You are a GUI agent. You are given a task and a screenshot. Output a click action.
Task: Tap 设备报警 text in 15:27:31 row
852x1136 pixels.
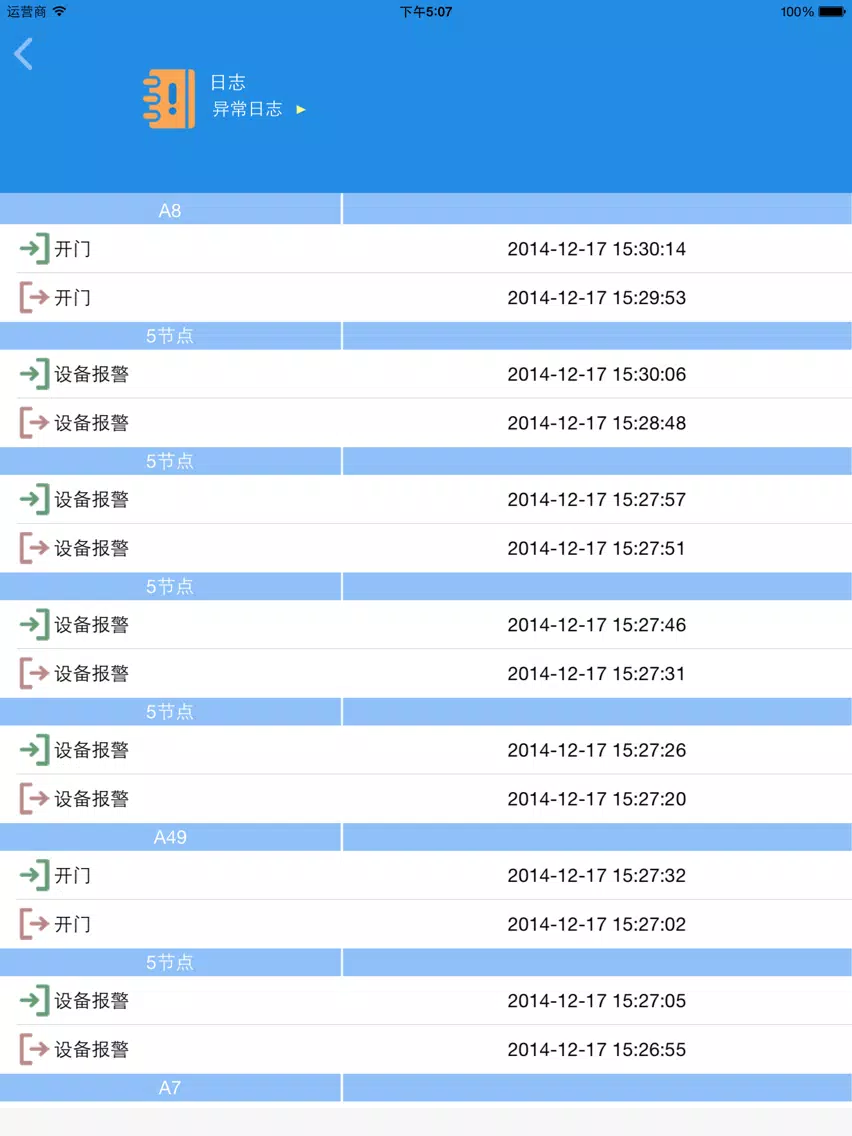pos(91,673)
